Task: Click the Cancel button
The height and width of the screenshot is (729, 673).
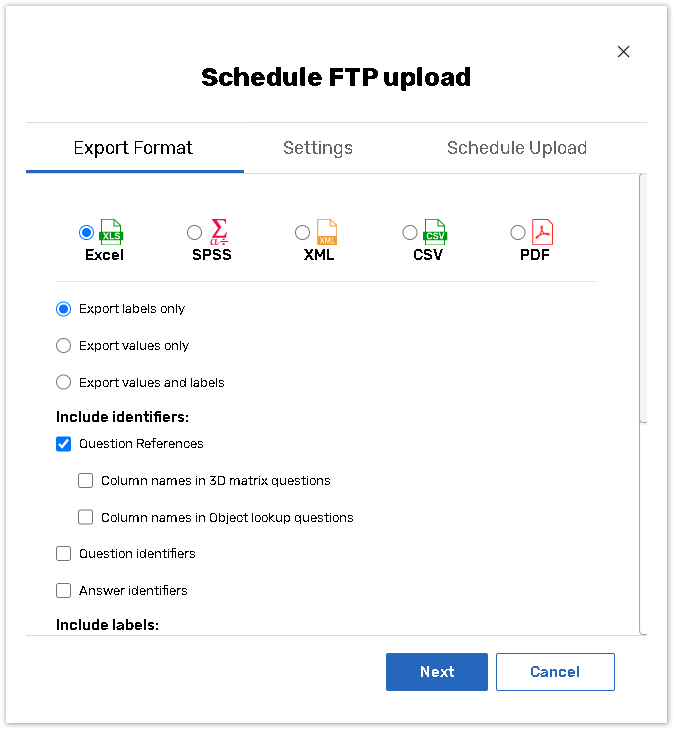Action: click(555, 672)
